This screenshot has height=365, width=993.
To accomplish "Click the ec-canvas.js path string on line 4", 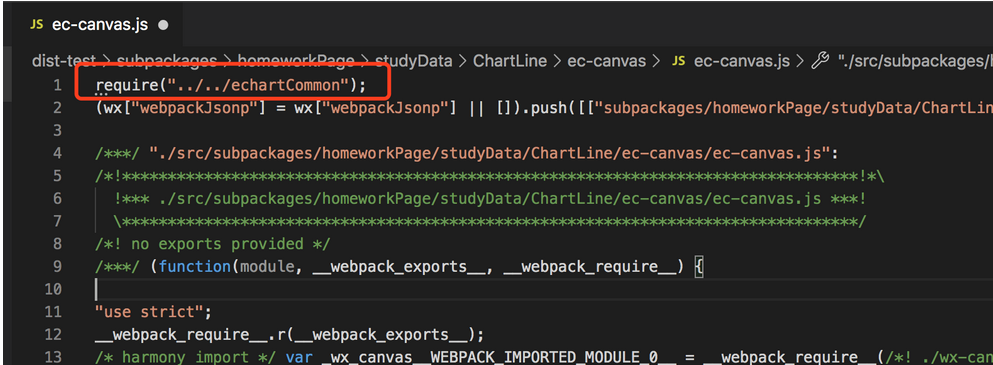I will pos(490,153).
